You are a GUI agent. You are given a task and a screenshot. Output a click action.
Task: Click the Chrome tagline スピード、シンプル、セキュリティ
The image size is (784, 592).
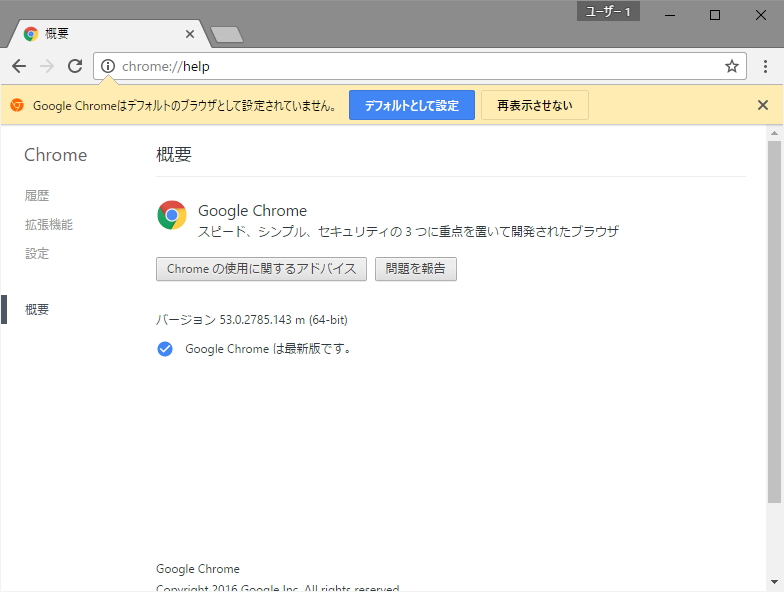[408, 232]
